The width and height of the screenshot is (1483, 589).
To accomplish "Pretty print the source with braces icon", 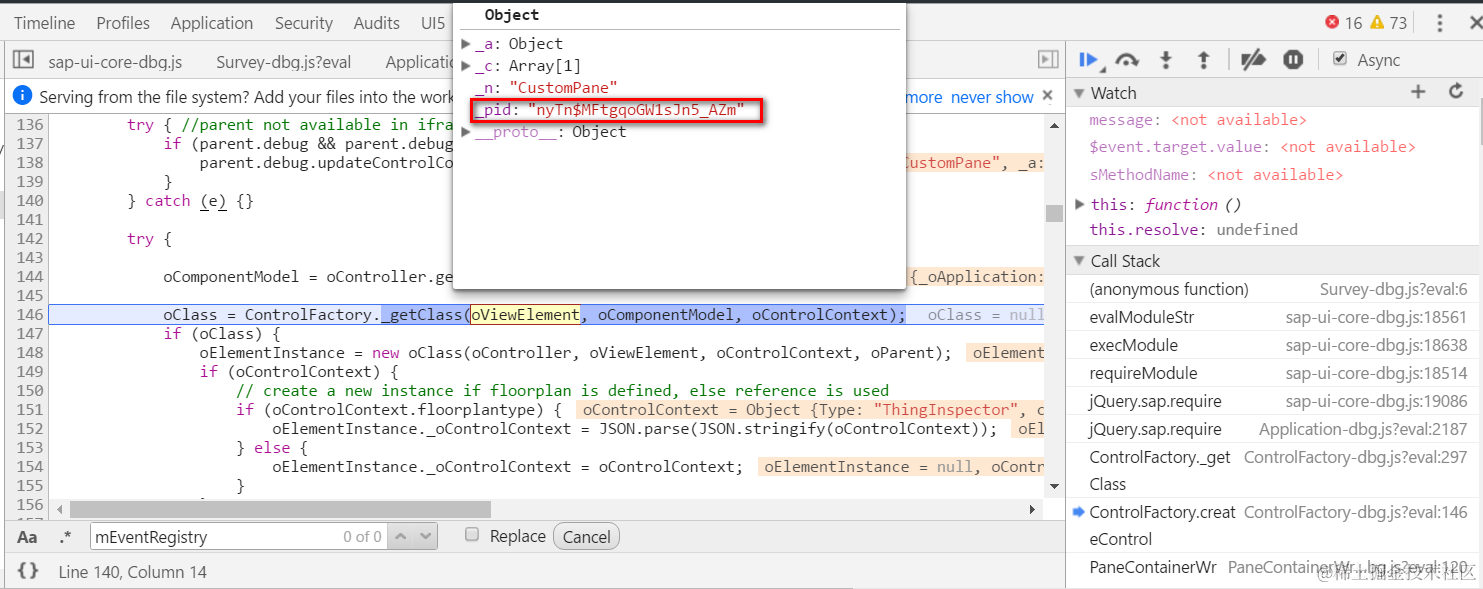I will click(x=28, y=571).
